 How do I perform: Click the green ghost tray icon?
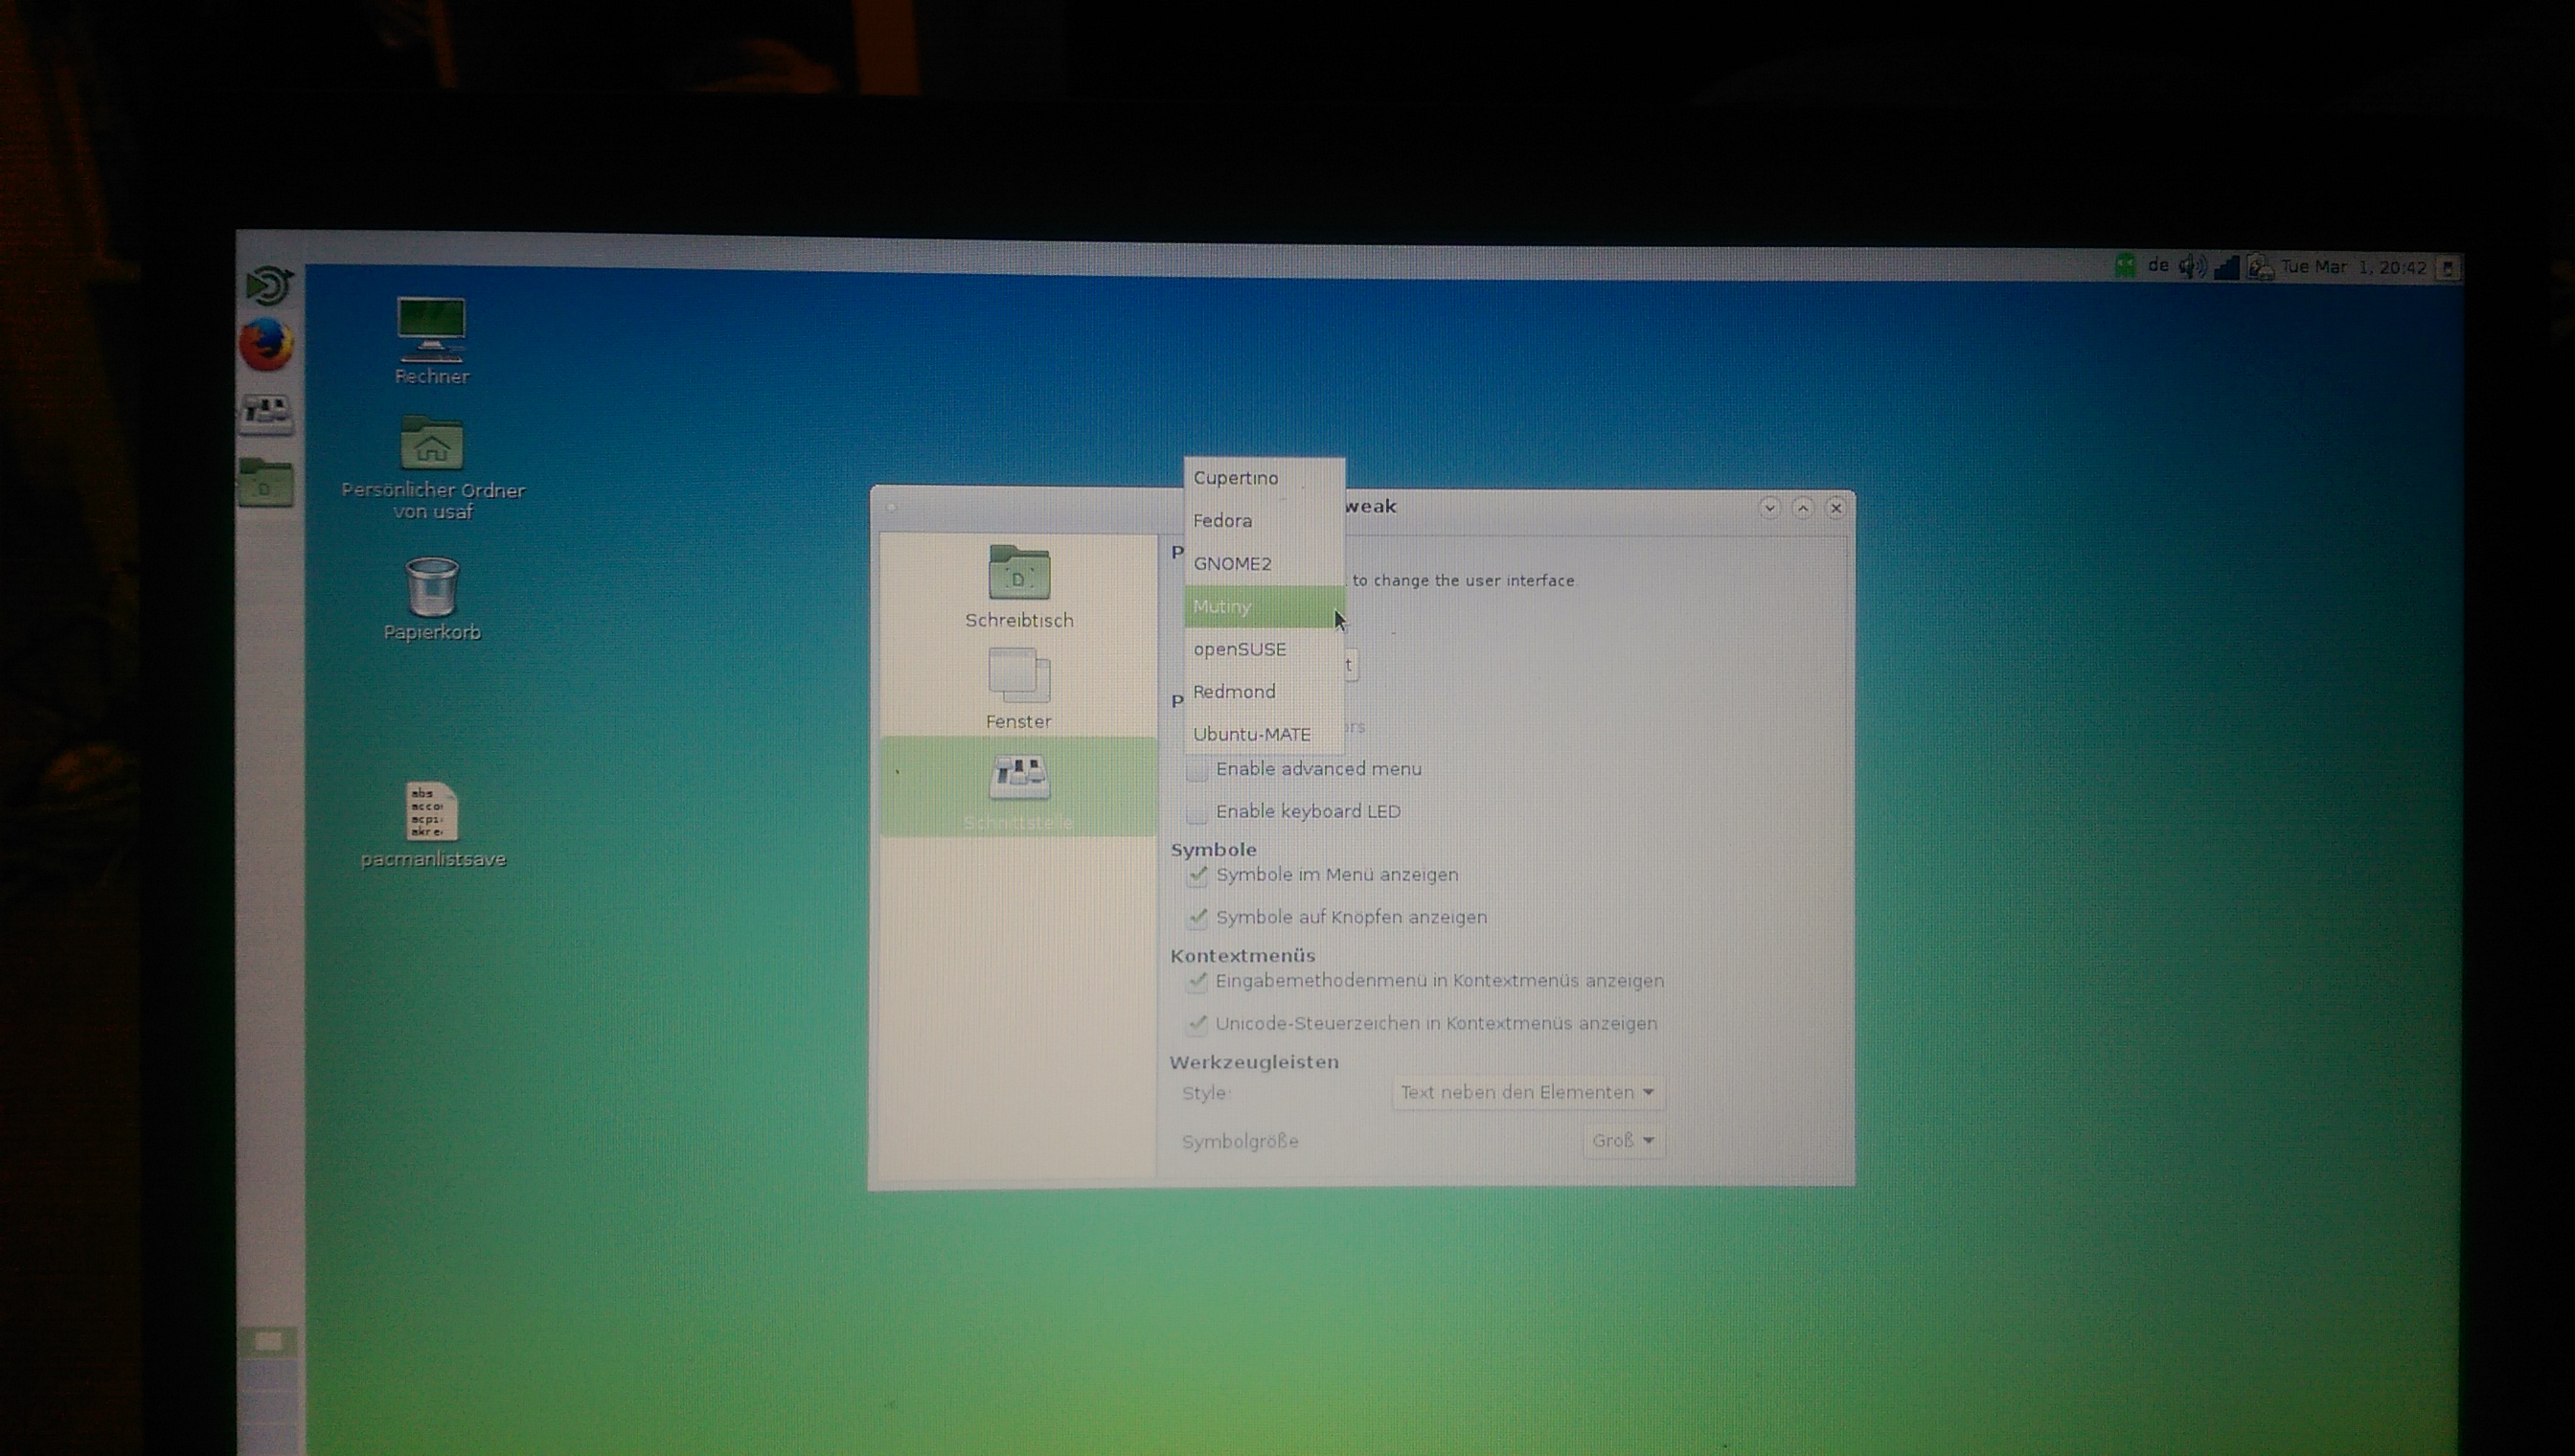pyautogui.click(x=2125, y=266)
